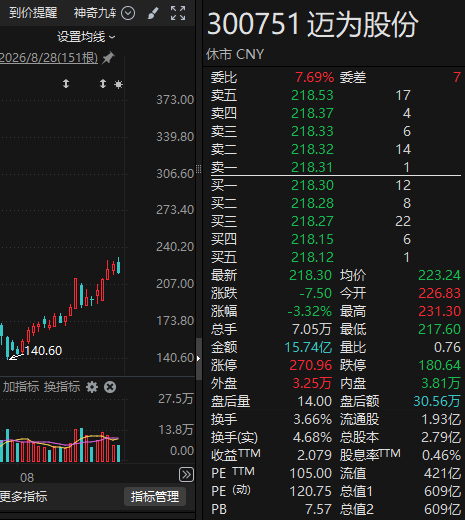Click the 买一 price 218.30
This screenshot has height=520, width=465.
(x=312, y=185)
